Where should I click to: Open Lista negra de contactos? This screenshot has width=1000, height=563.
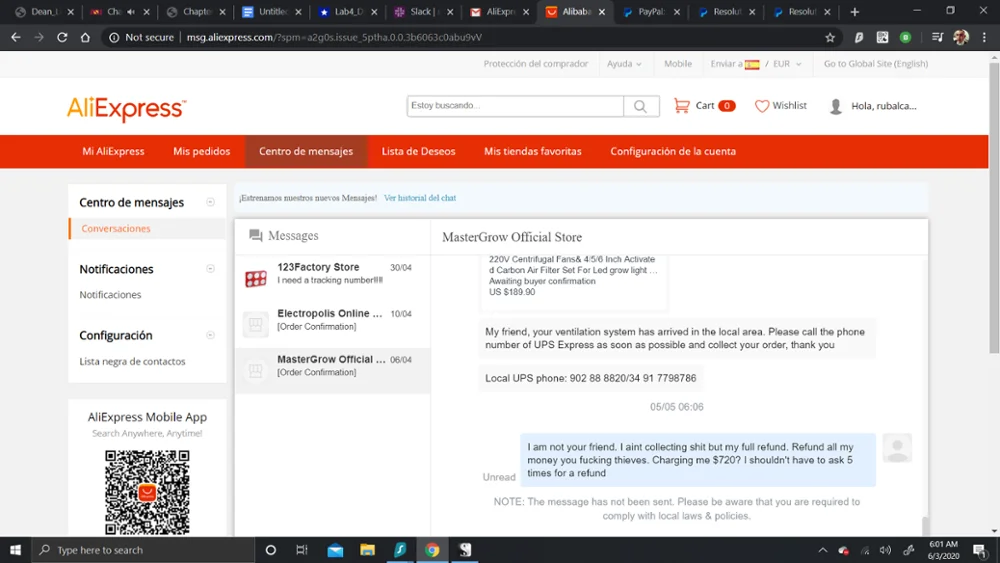(x=132, y=362)
